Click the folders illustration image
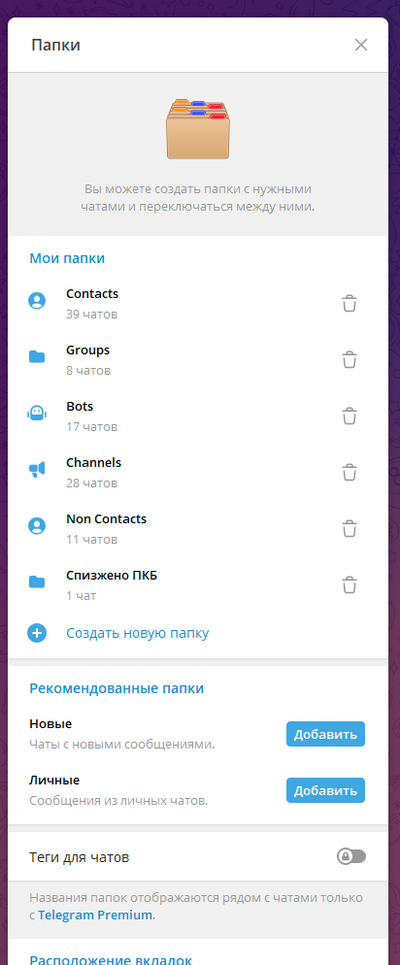This screenshot has height=965, width=400. point(198,129)
